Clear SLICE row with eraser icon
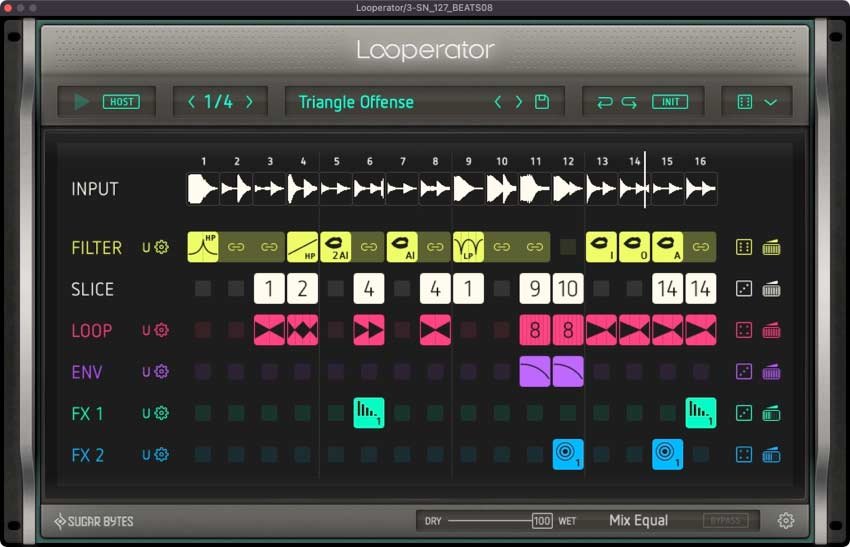This screenshot has width=850, height=547. pos(771,289)
